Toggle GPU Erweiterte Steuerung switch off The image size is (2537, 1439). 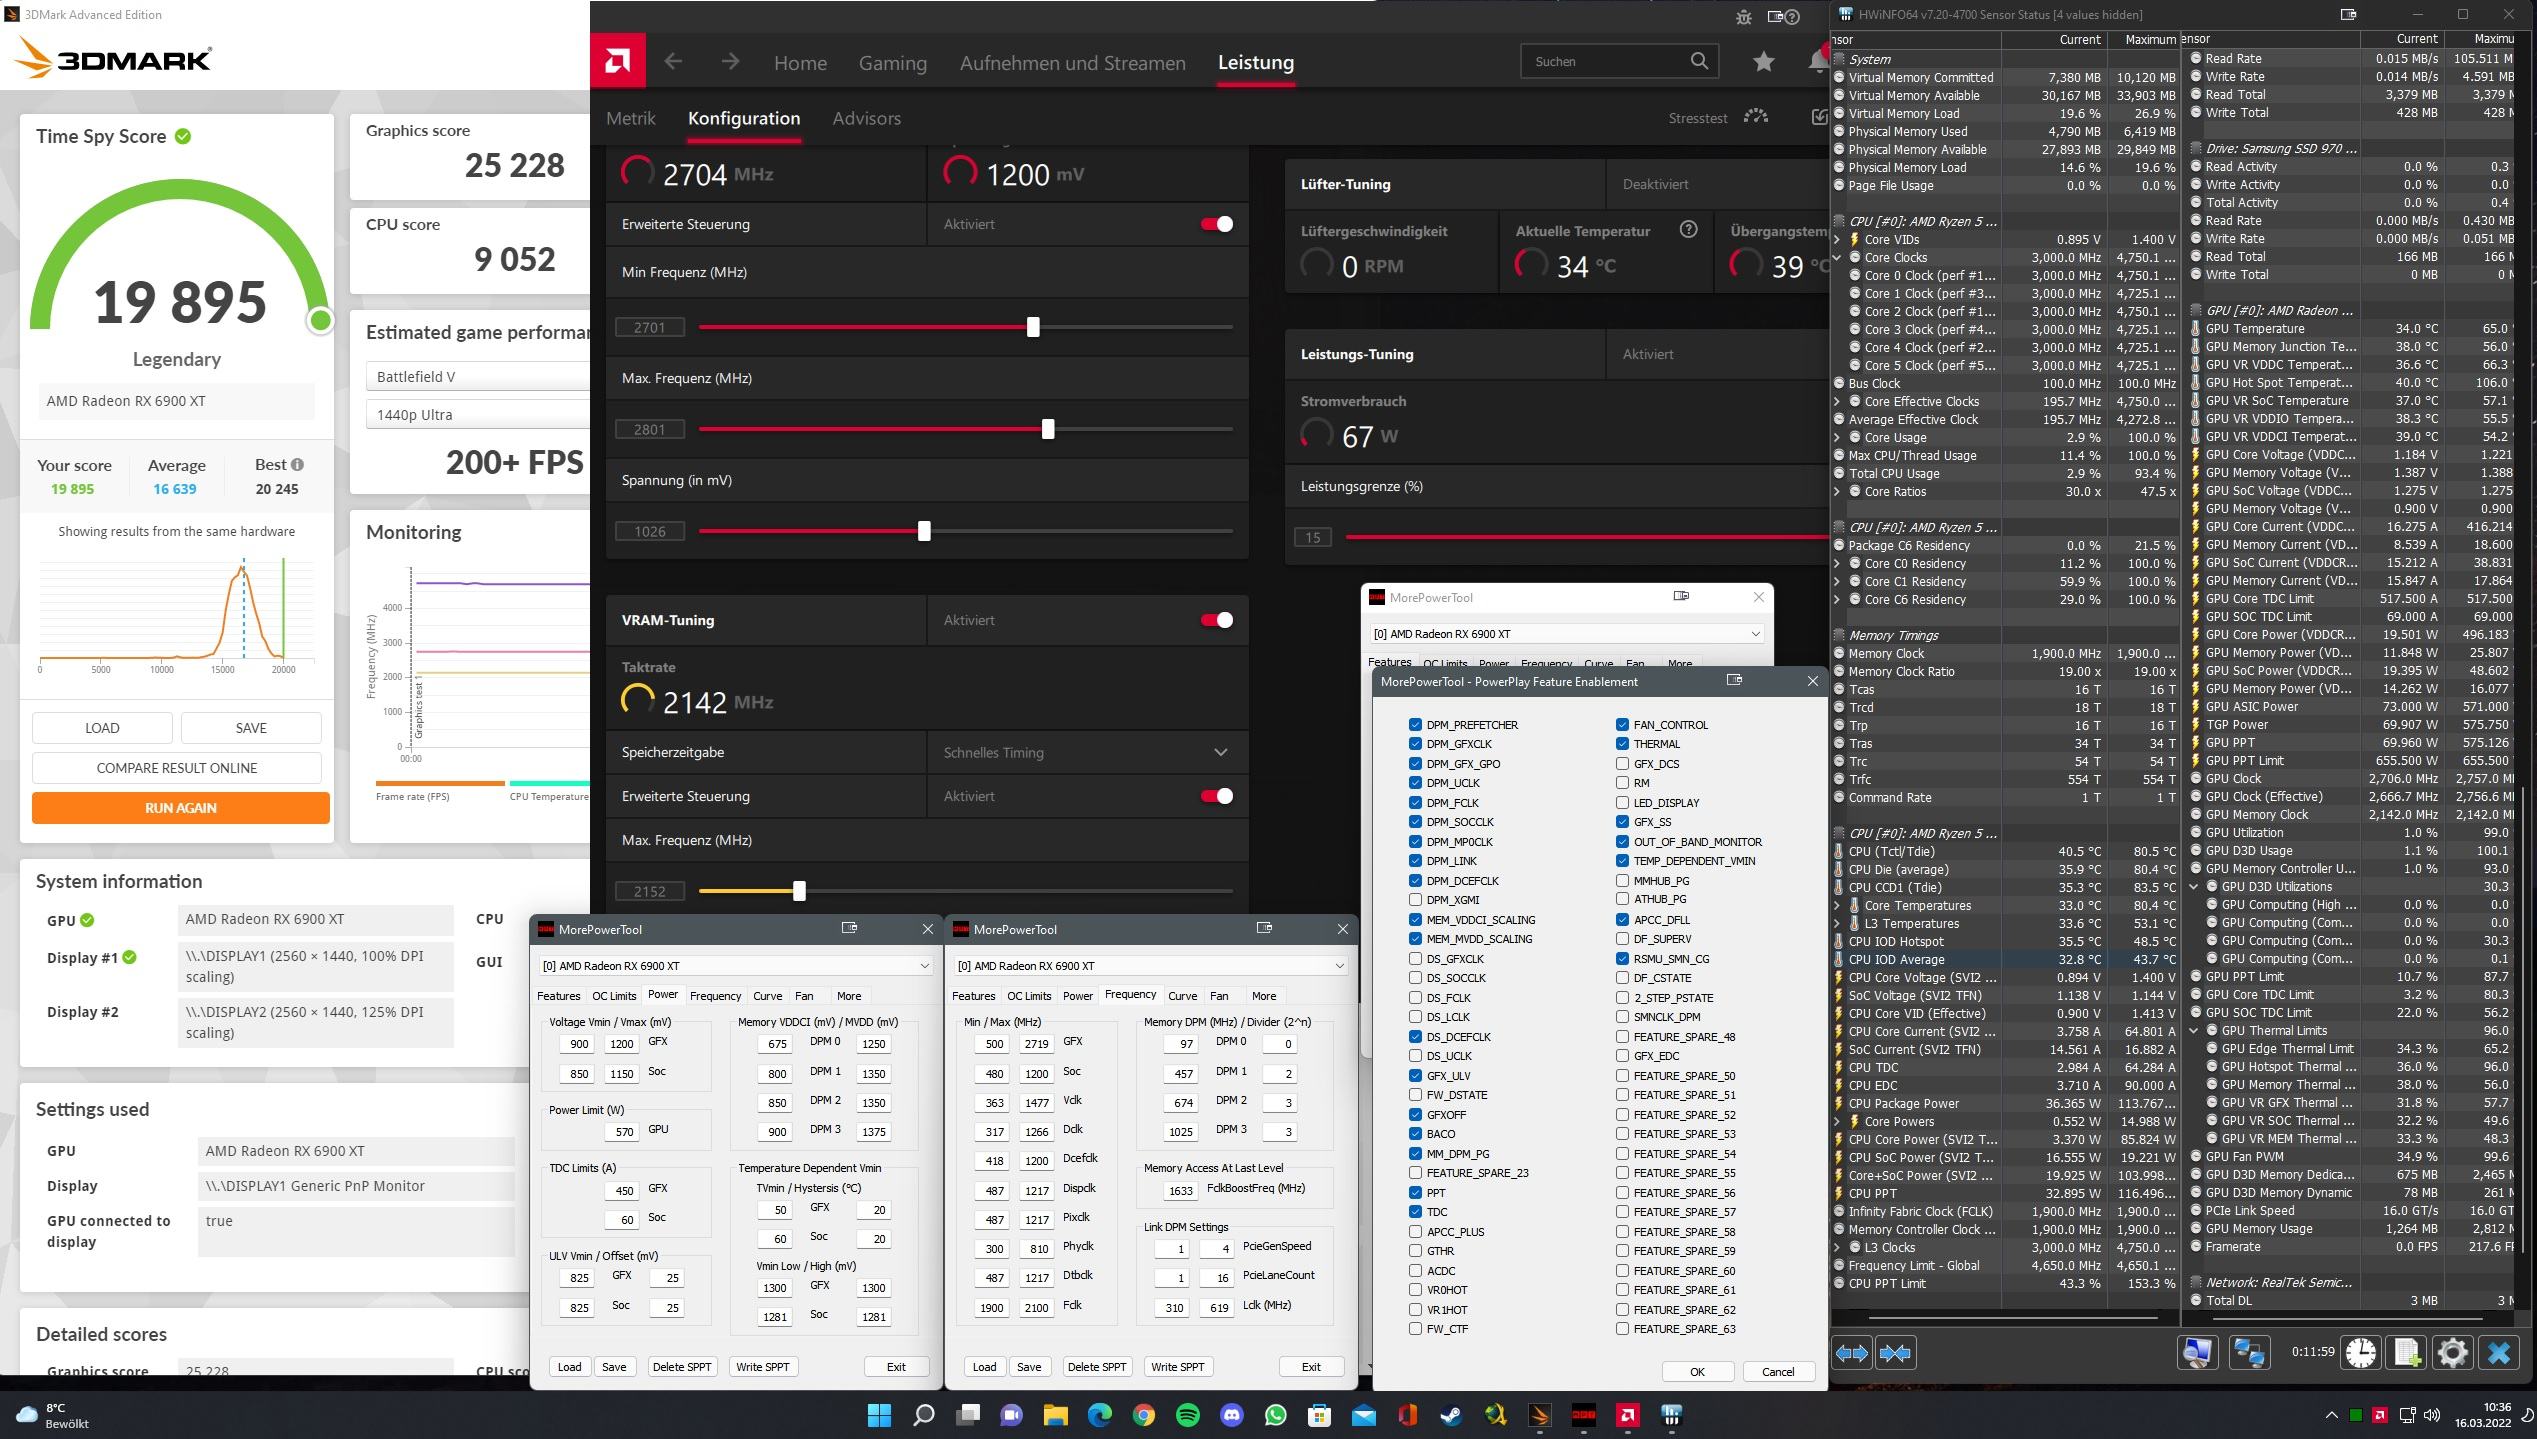1217,224
